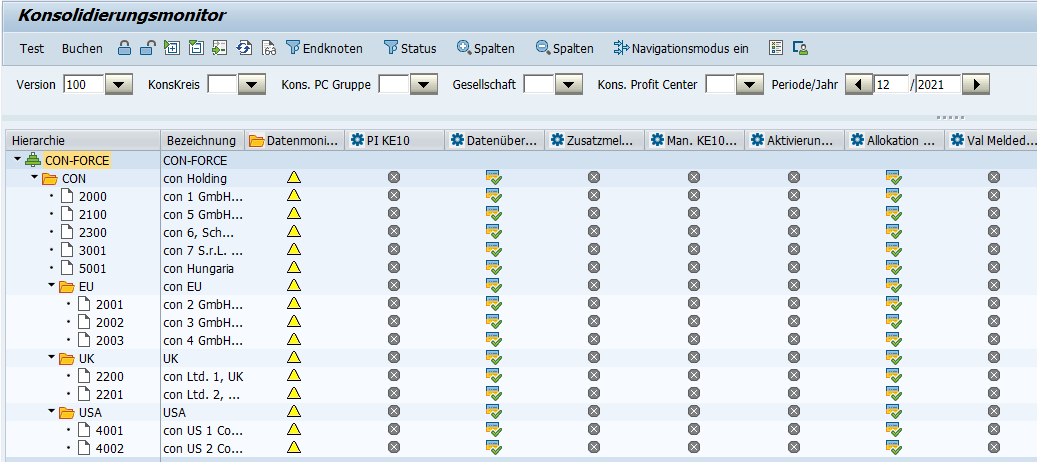
Task: Open the Test menu
Action: pyautogui.click(x=32, y=48)
